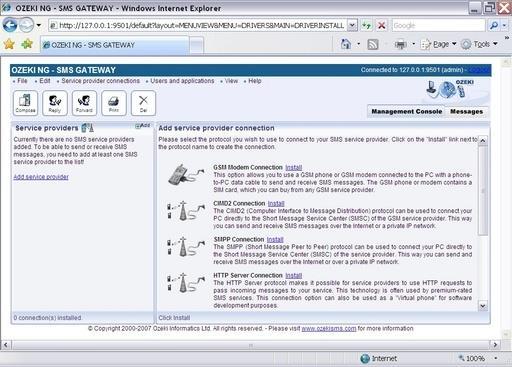Viewport: 512px width, 367px height.
Task: Click the Add service provider link
Action: (x=41, y=177)
